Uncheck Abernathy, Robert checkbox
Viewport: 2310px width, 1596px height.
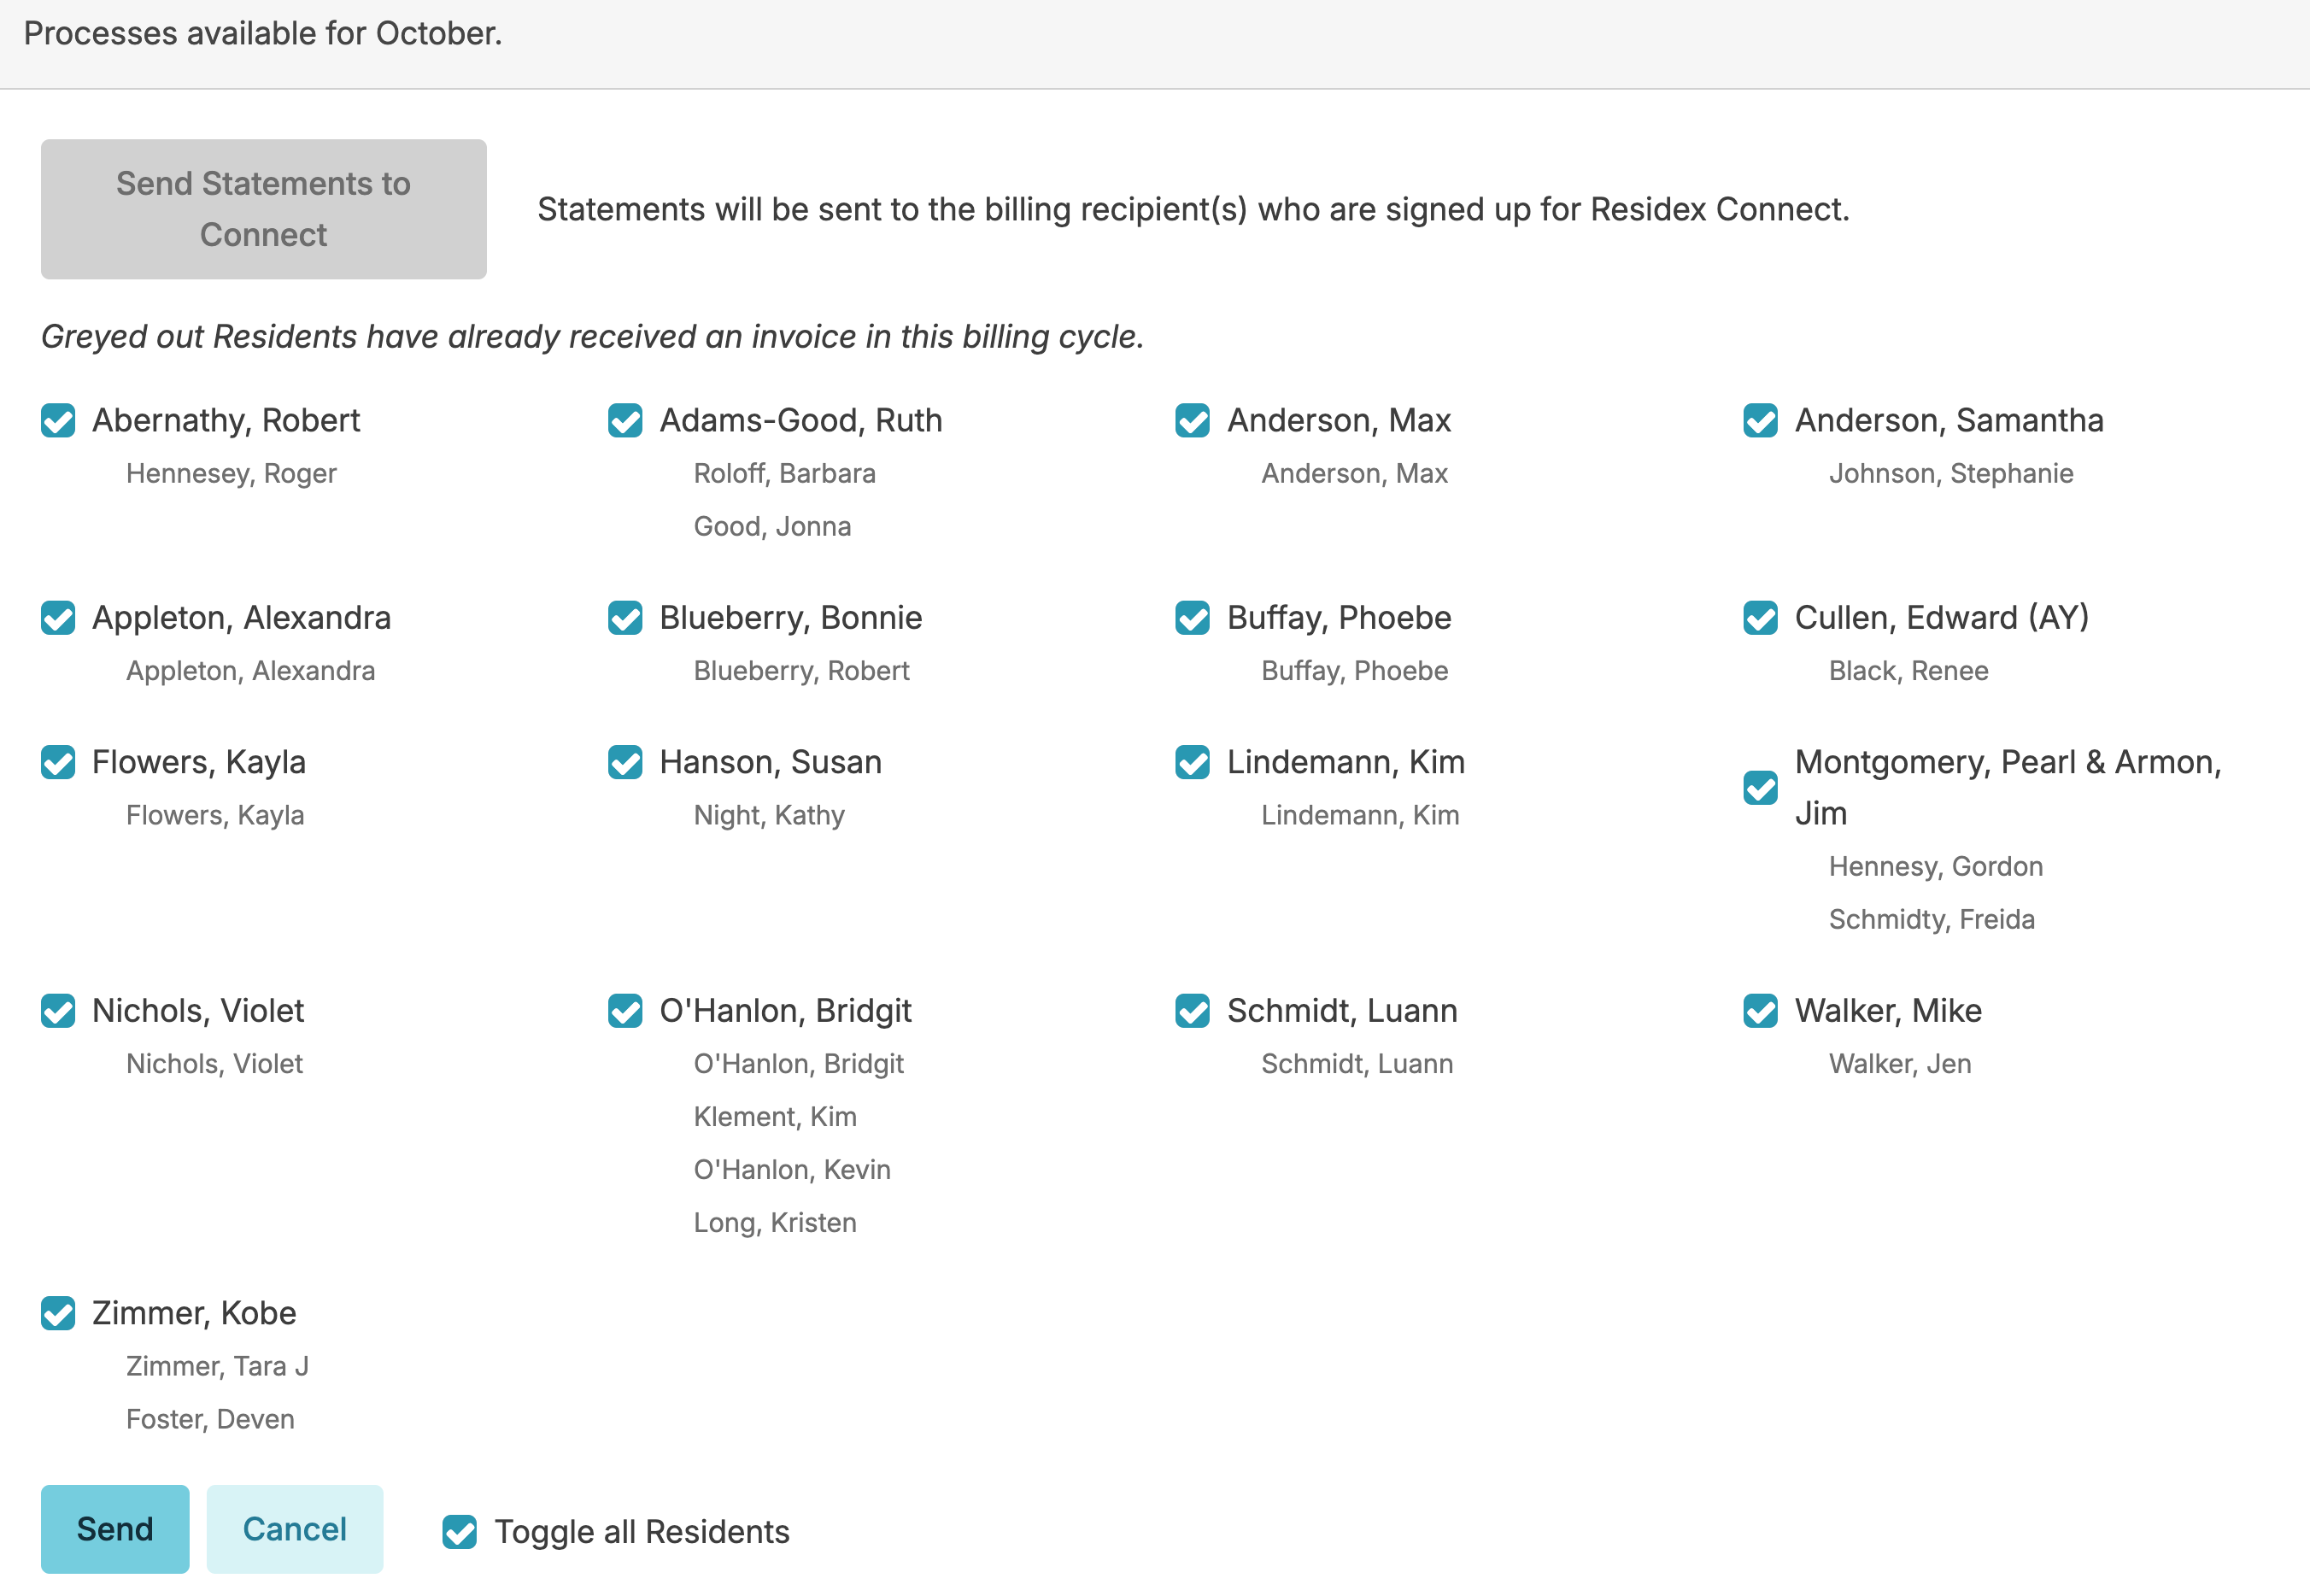pos(58,421)
